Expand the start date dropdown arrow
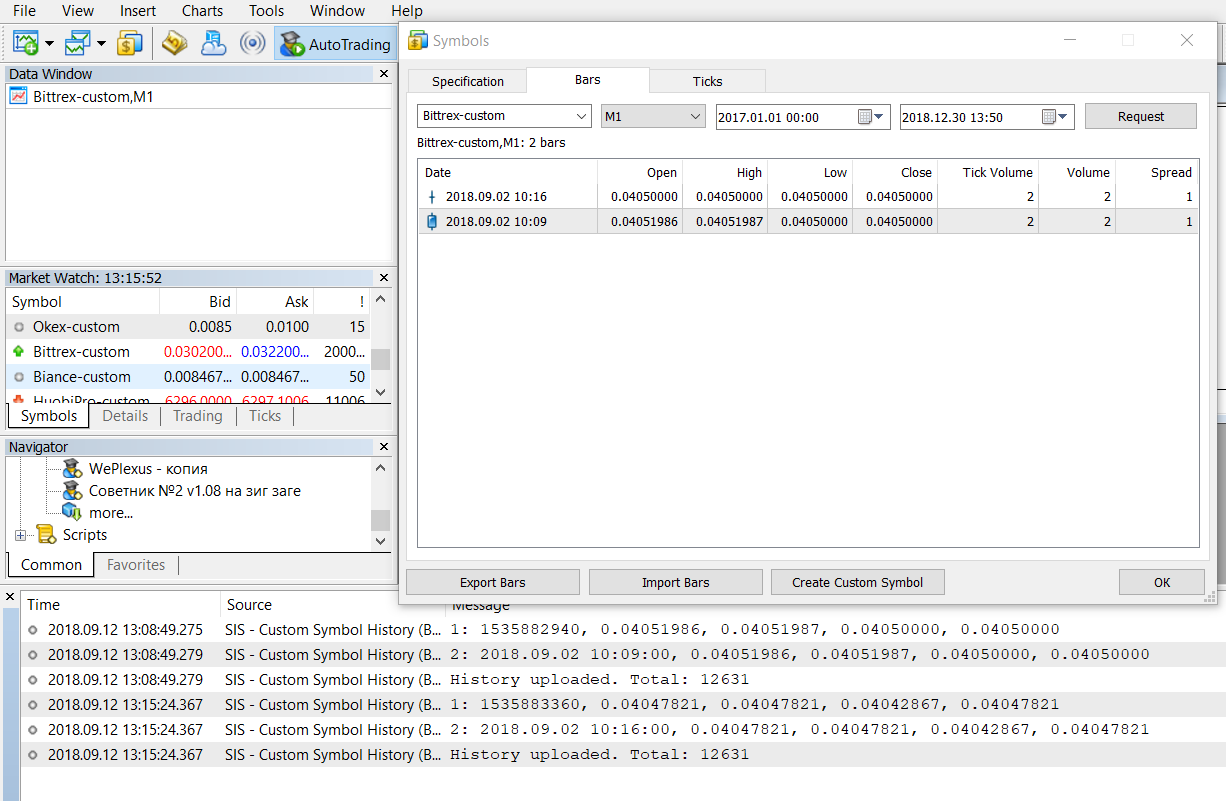 pos(881,117)
